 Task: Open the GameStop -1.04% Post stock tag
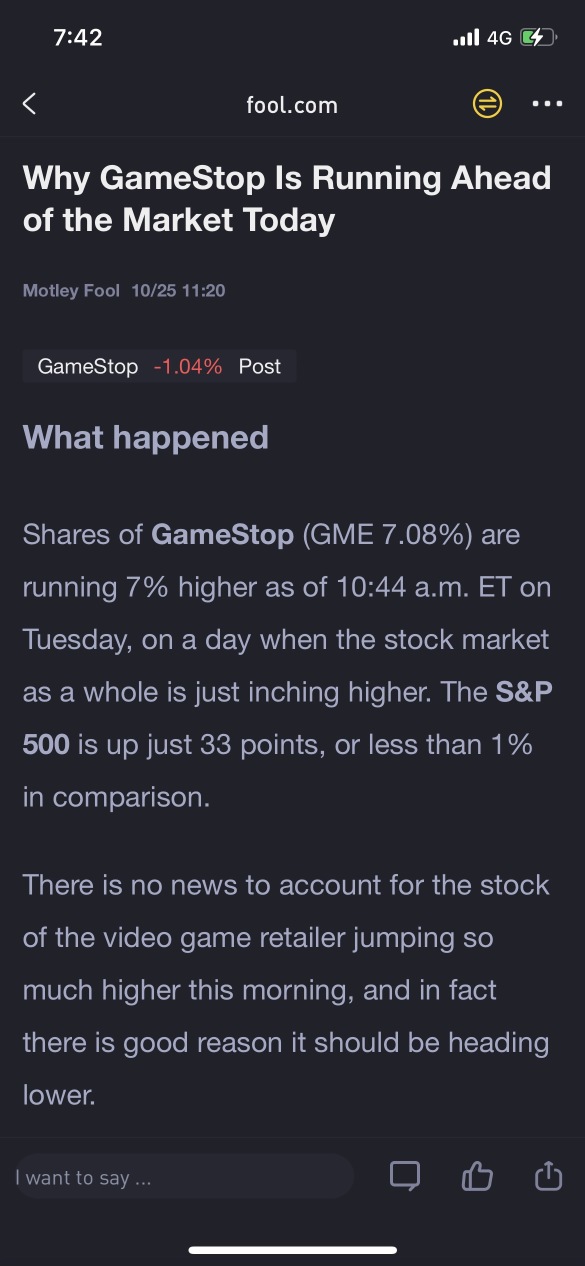[x=159, y=367]
